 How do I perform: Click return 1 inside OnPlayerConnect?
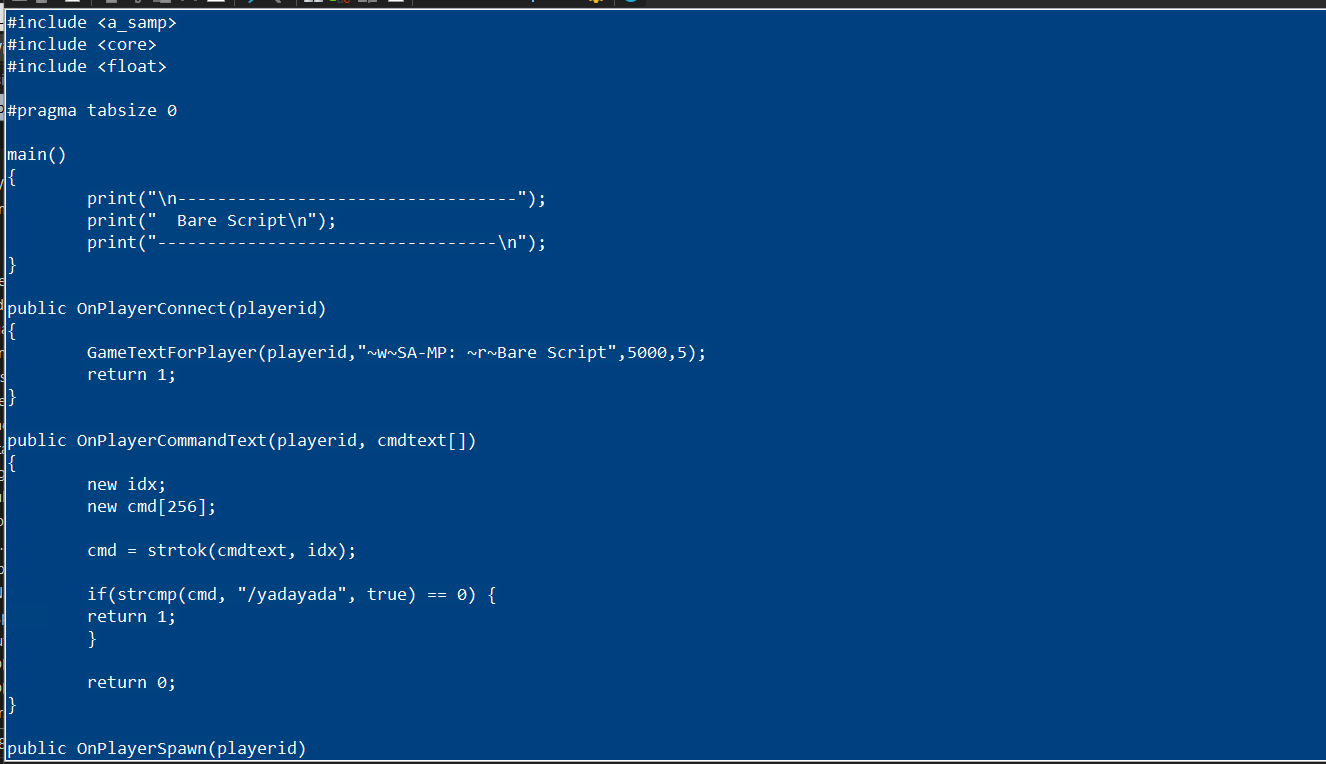[131, 374]
